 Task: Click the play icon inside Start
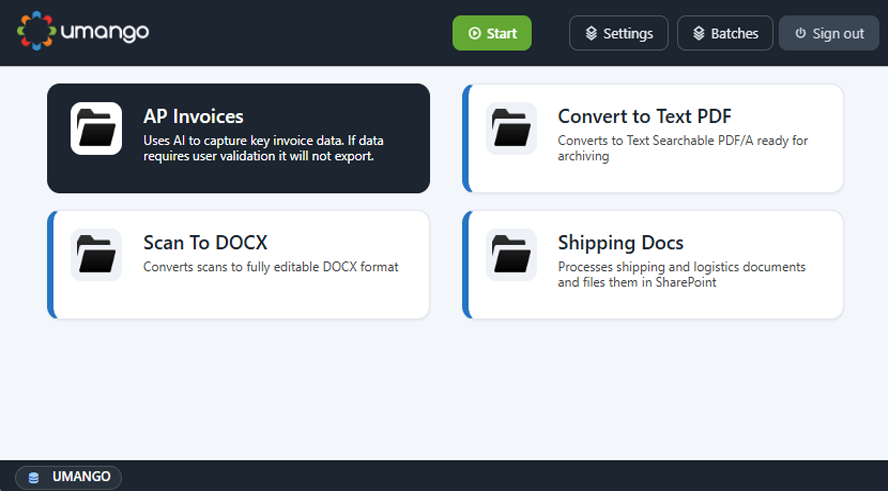(475, 33)
